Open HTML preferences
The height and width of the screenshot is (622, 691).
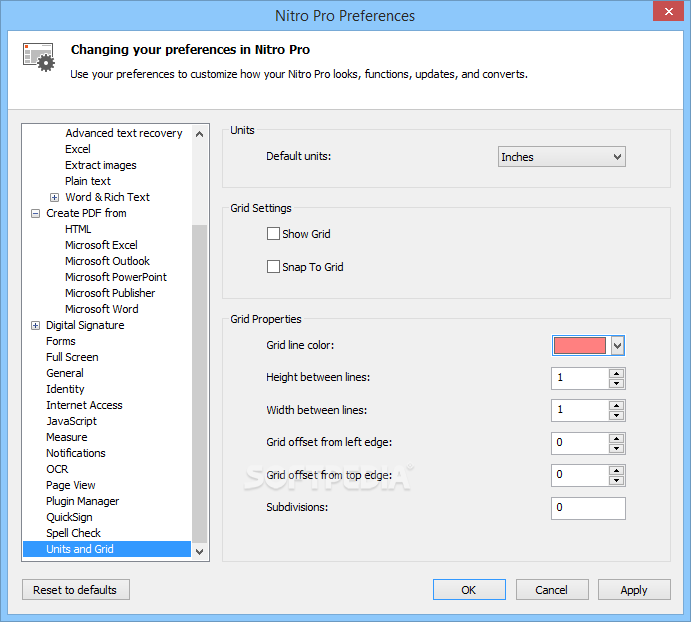tap(78, 229)
